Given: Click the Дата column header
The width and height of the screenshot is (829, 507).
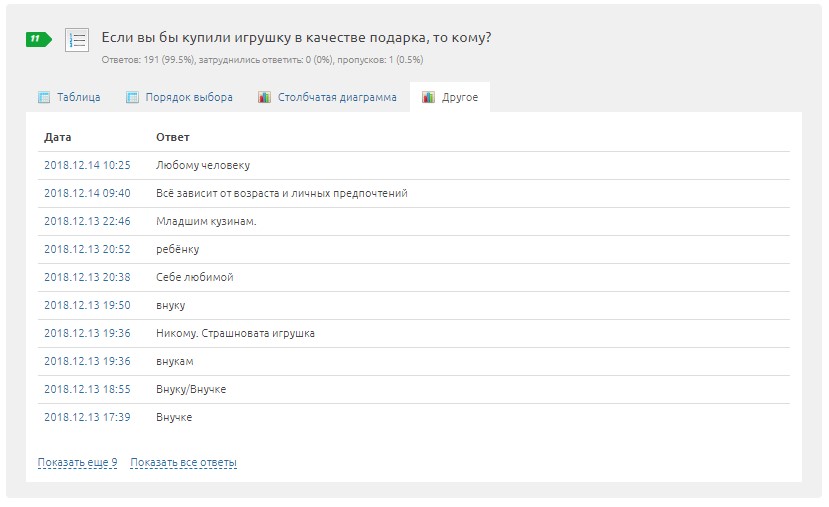Looking at the screenshot, I should 58,137.
